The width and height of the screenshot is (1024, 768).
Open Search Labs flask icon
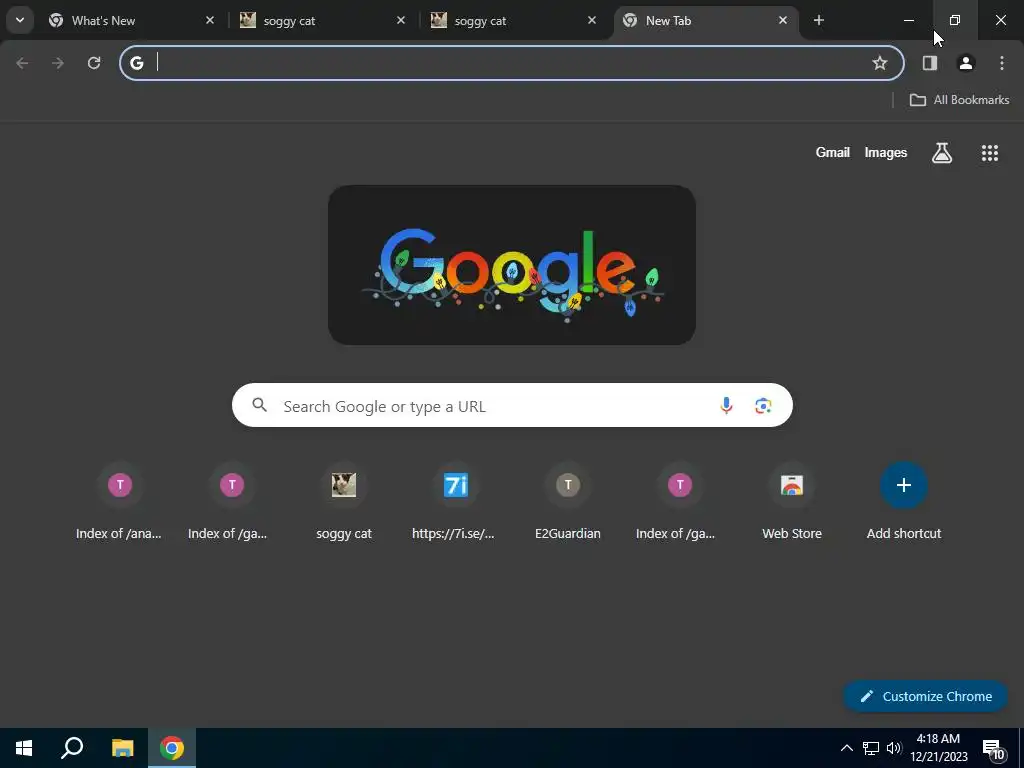point(942,153)
